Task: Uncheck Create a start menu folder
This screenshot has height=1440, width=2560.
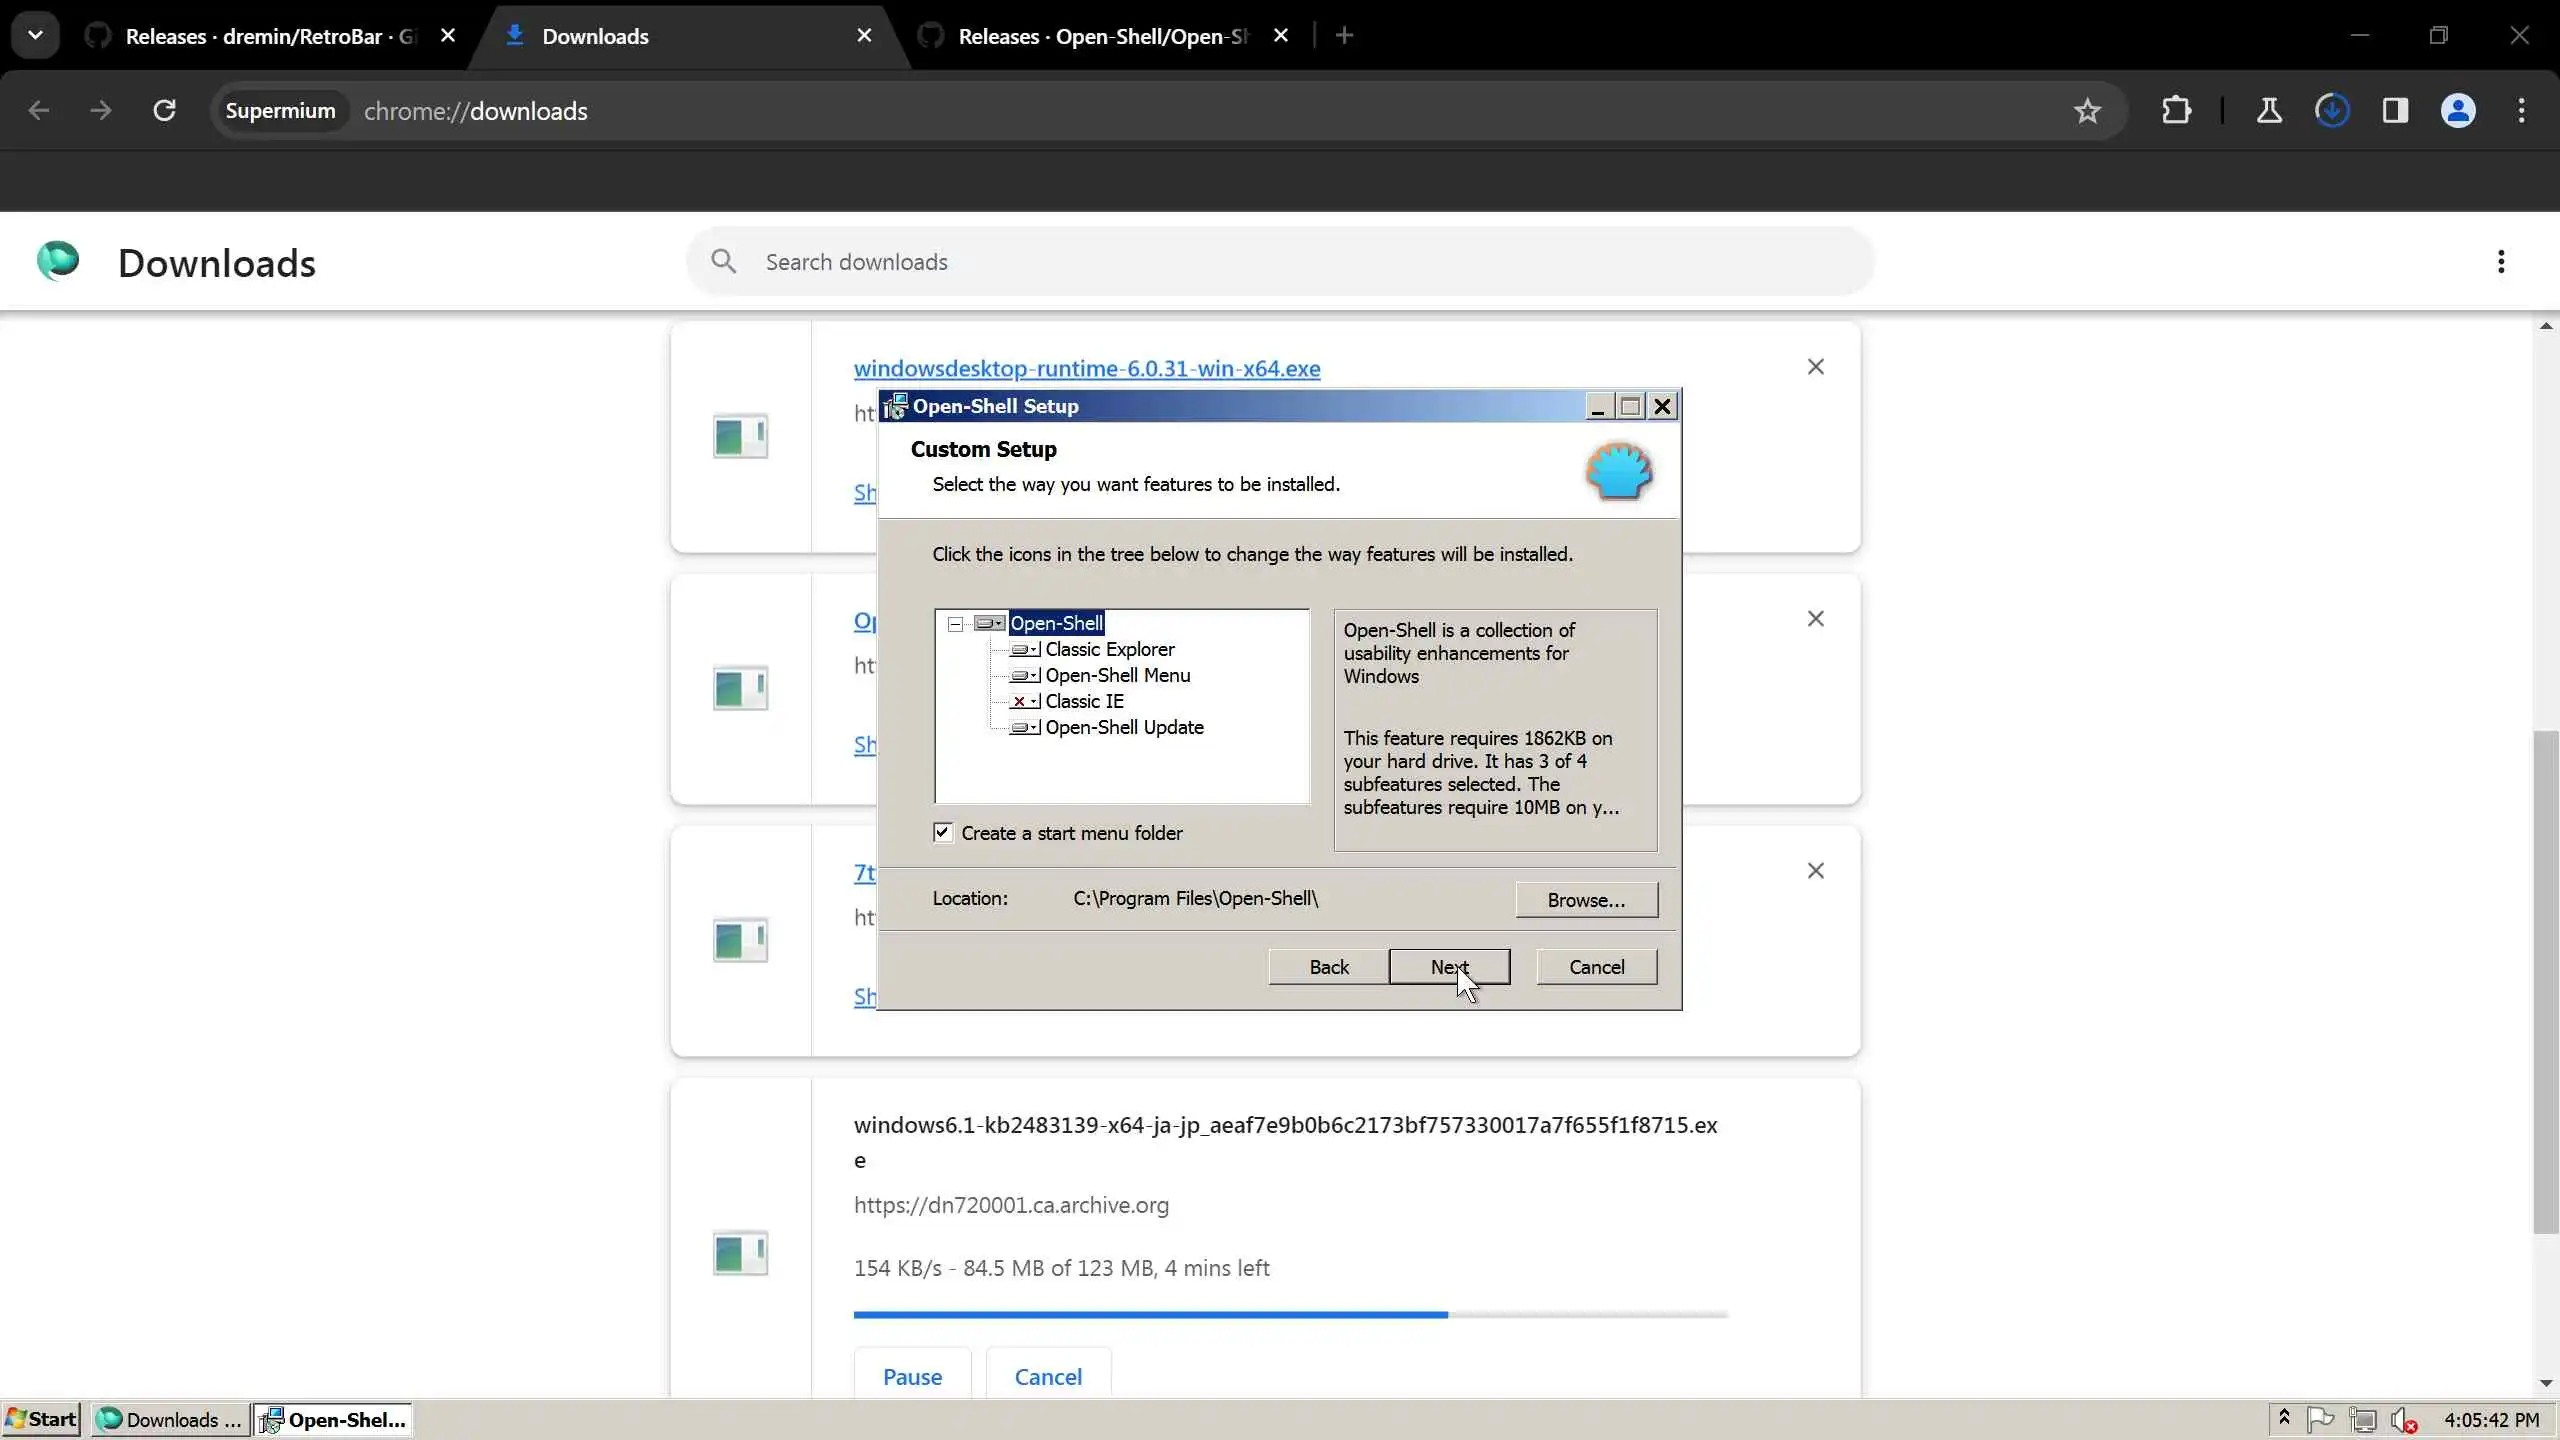Action: [x=943, y=832]
